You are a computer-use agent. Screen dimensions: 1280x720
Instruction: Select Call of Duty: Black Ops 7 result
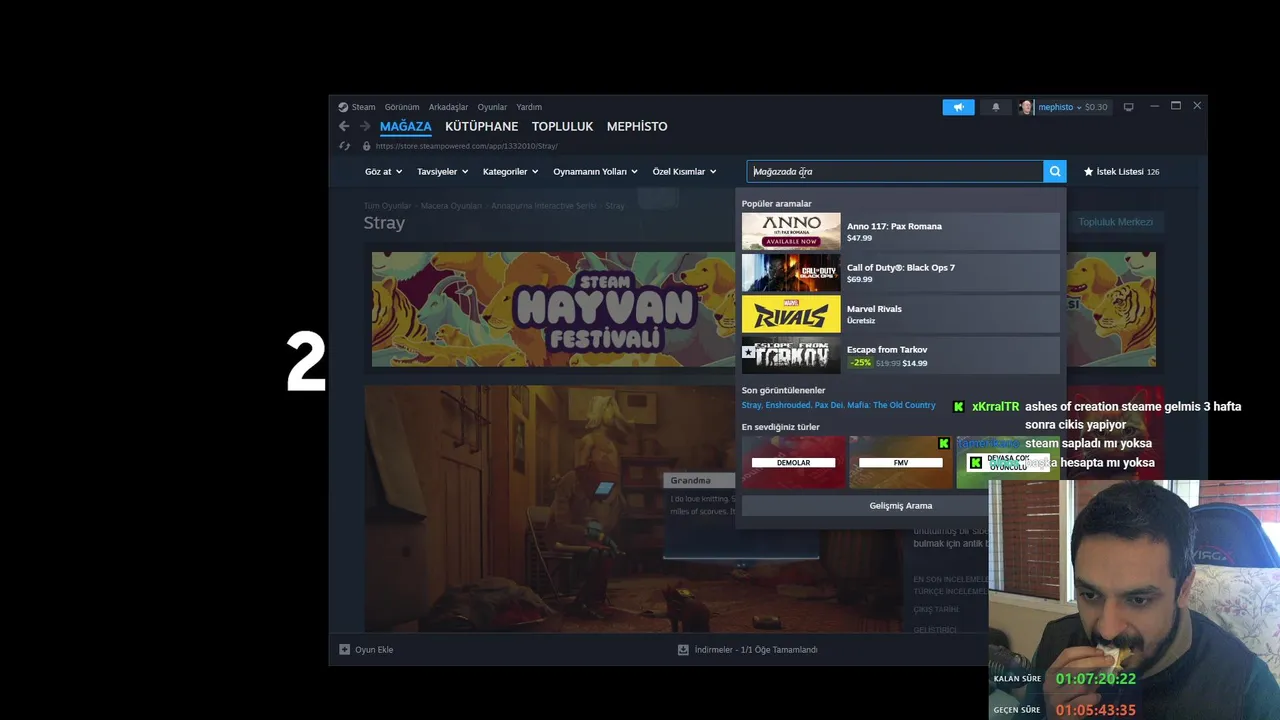coord(900,273)
